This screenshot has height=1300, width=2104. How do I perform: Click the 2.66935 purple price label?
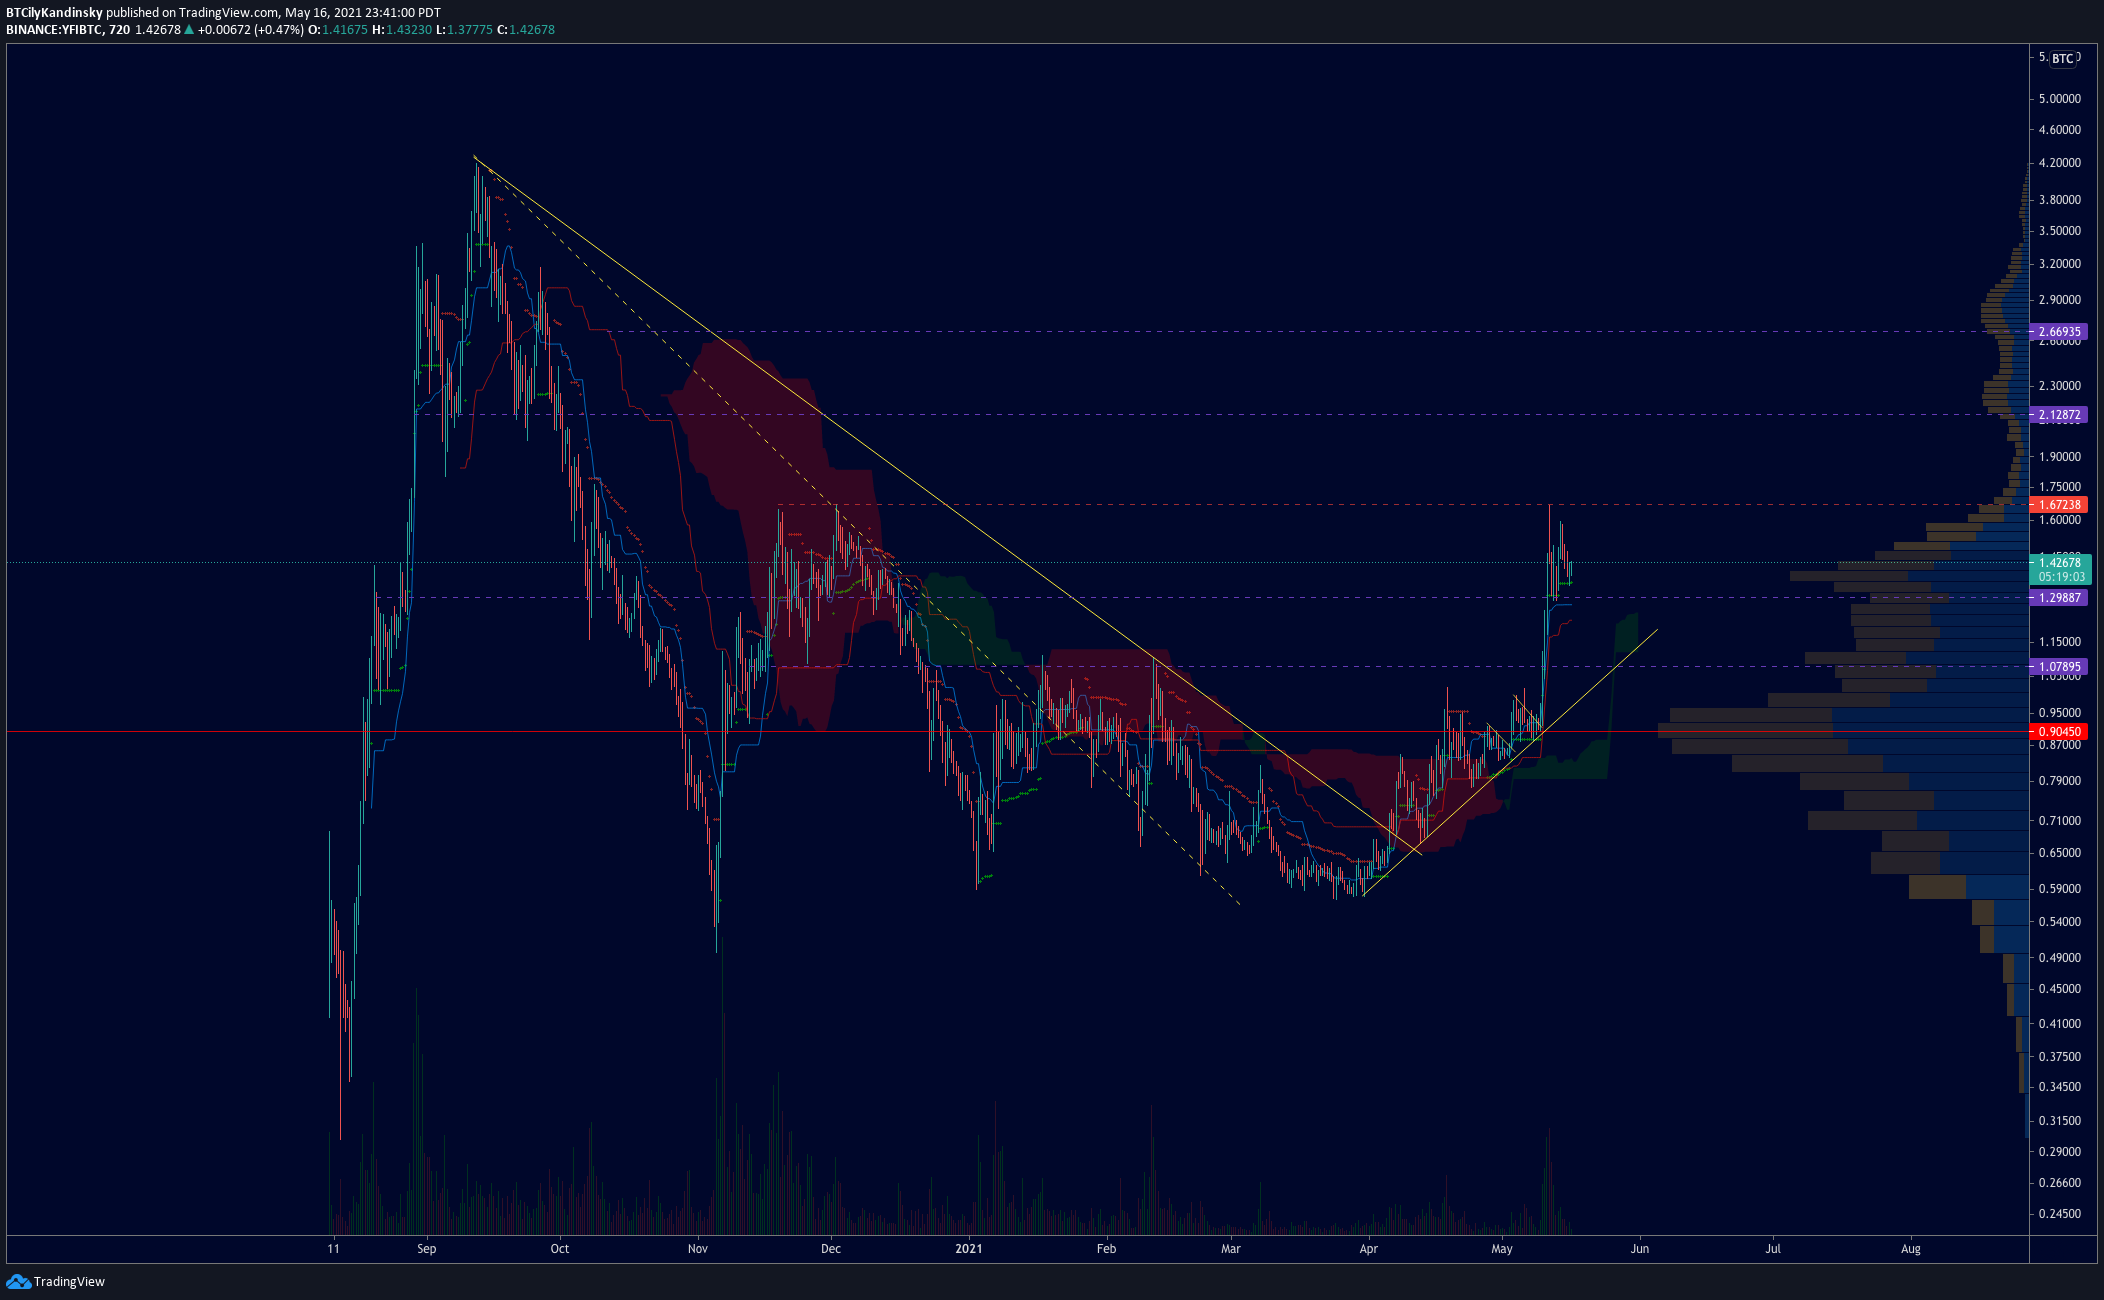[2059, 332]
